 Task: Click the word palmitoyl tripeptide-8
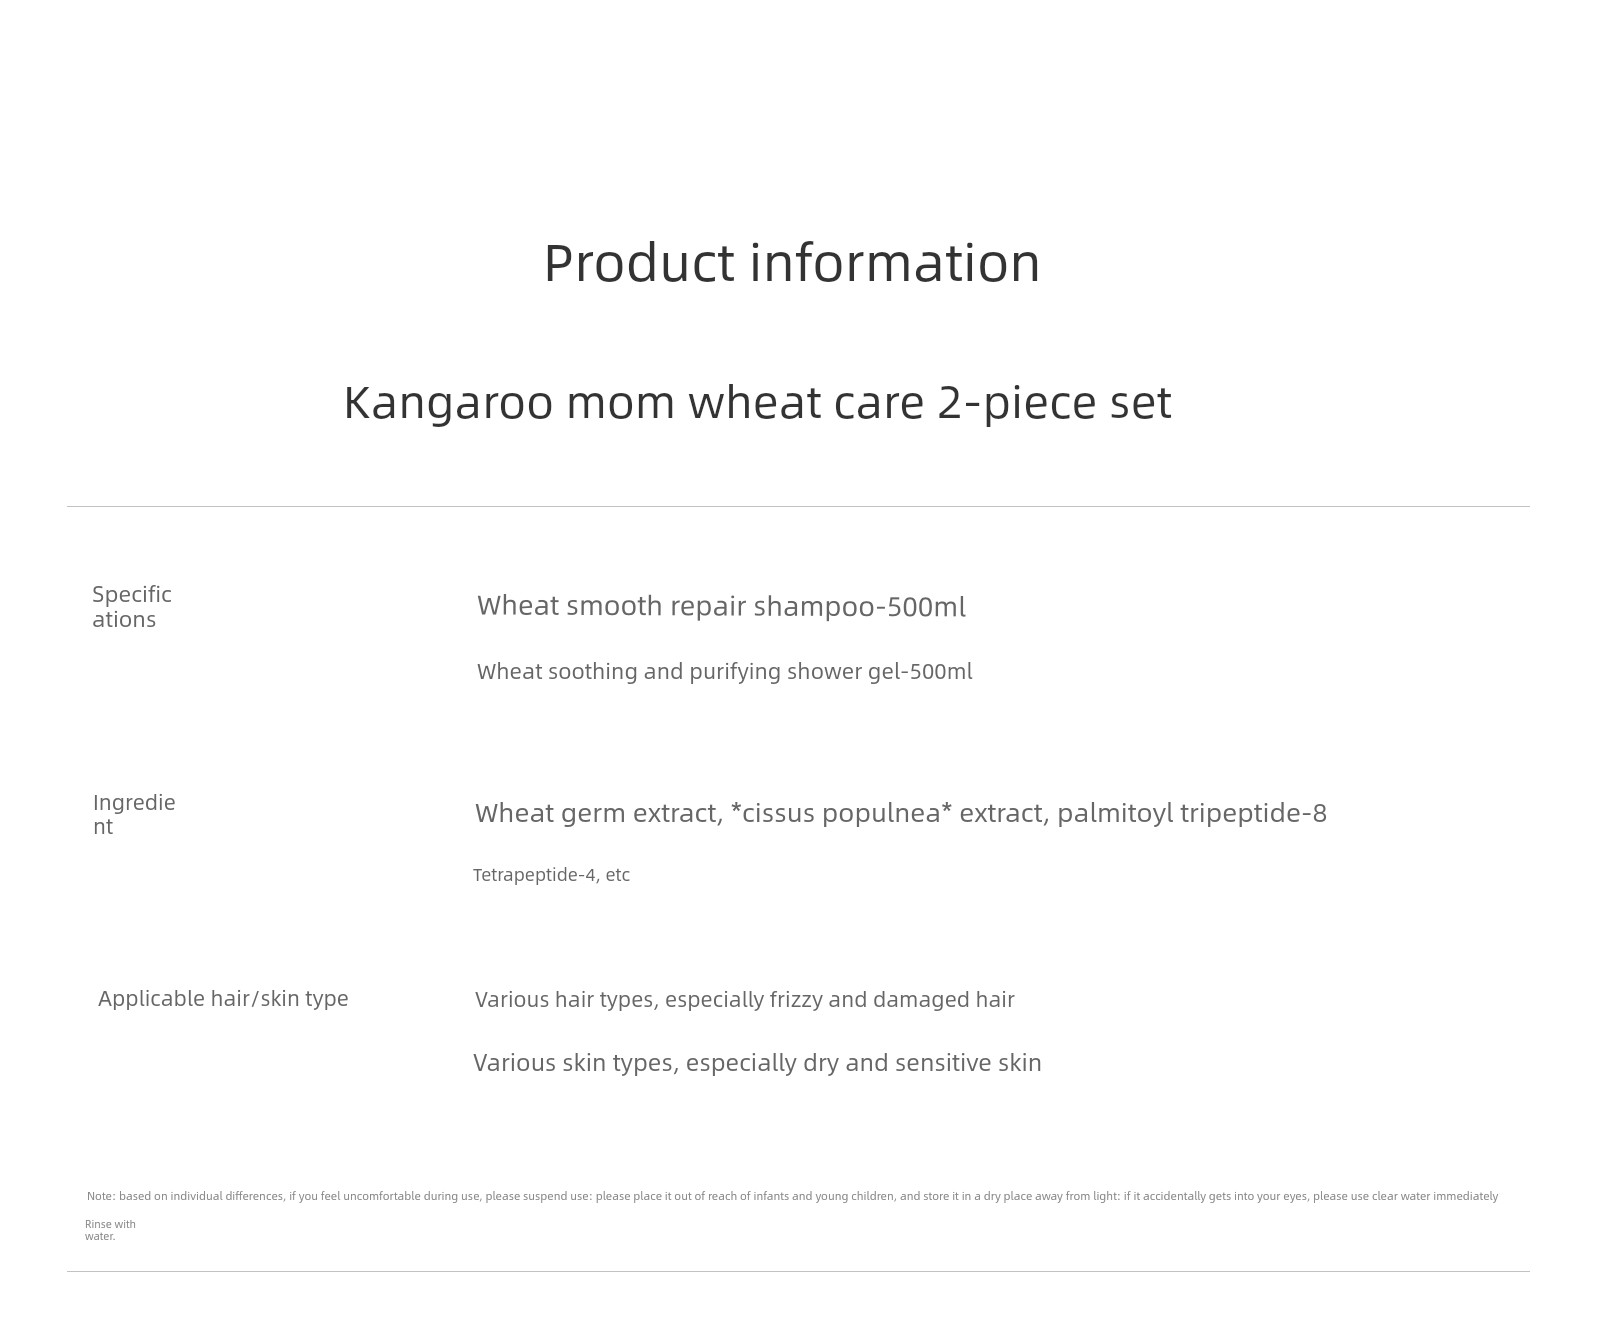(x=1192, y=813)
